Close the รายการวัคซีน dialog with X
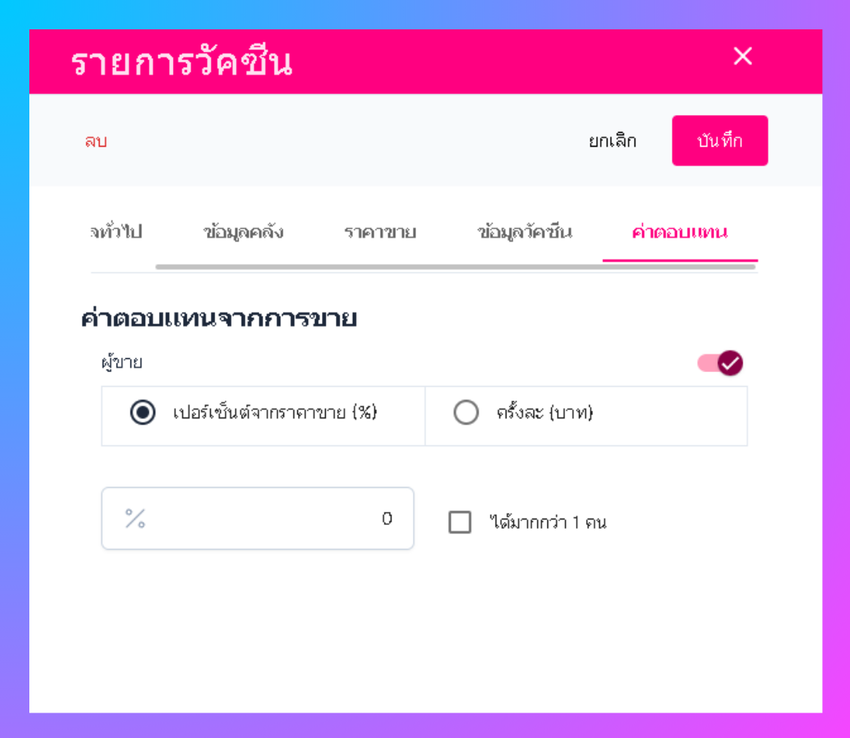The height and width of the screenshot is (738, 850). [x=742, y=56]
